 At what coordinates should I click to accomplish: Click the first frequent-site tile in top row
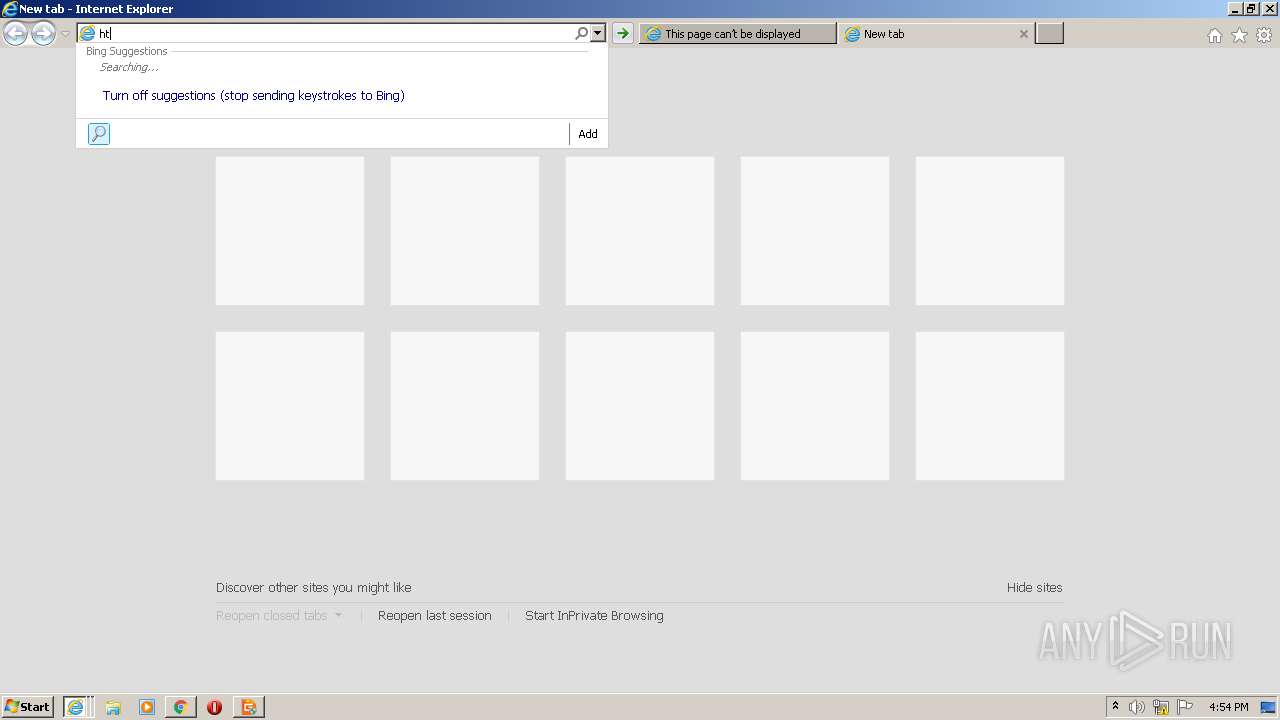click(x=290, y=231)
